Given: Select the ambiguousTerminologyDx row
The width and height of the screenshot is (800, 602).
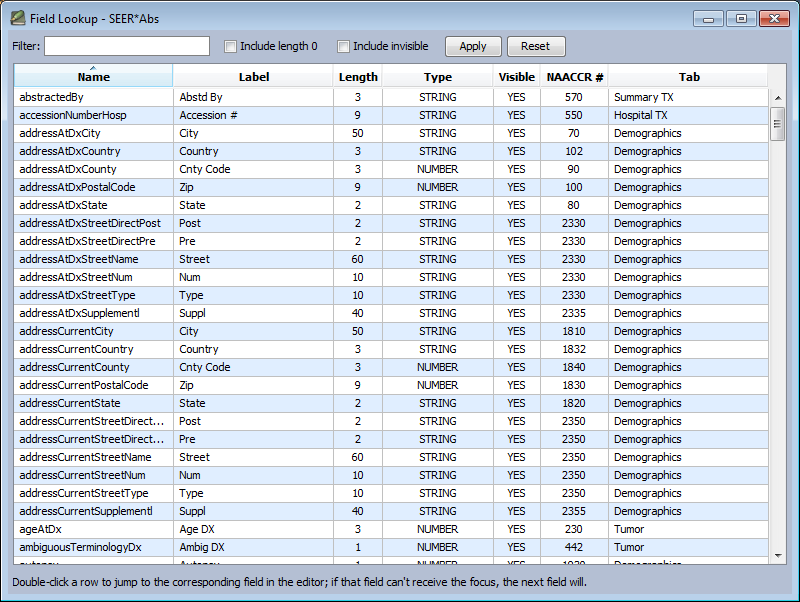Looking at the screenshot, I should (391, 547).
